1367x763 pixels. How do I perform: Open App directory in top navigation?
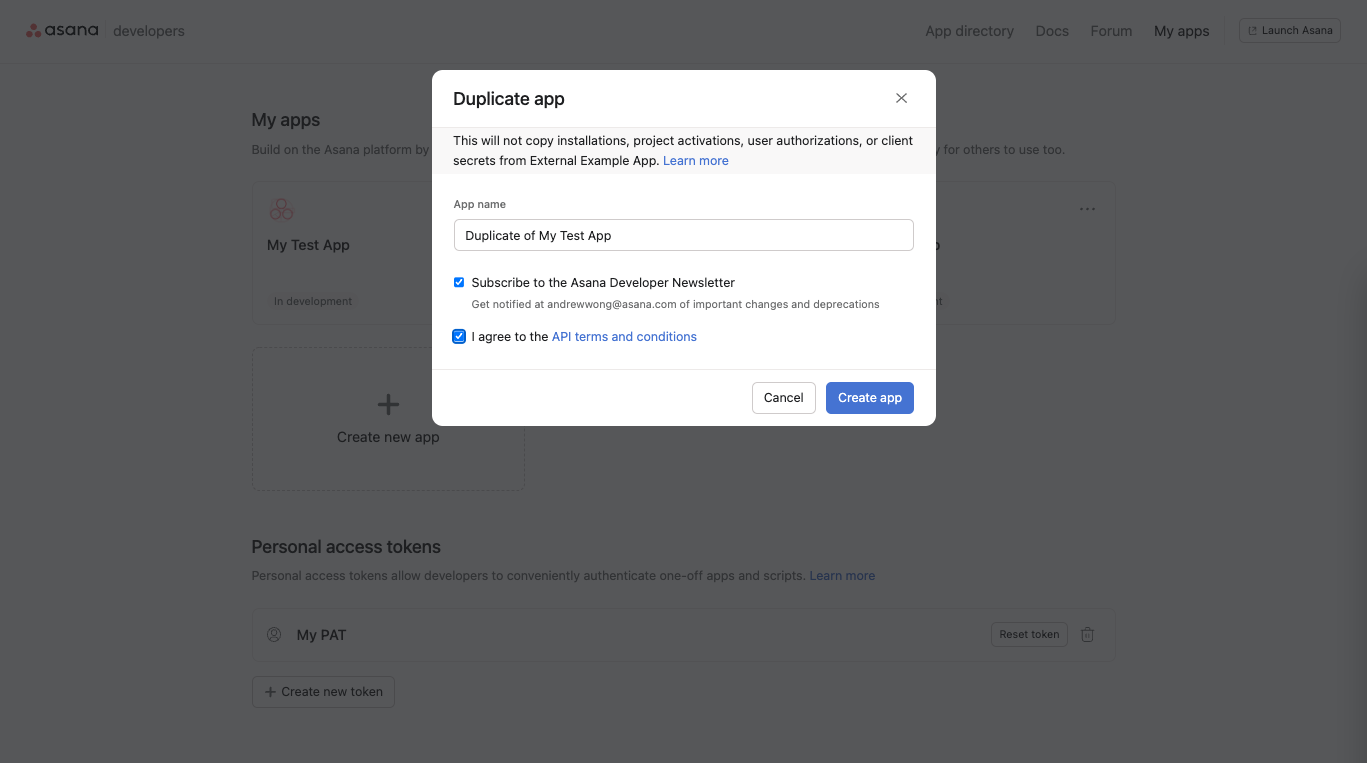(x=969, y=31)
